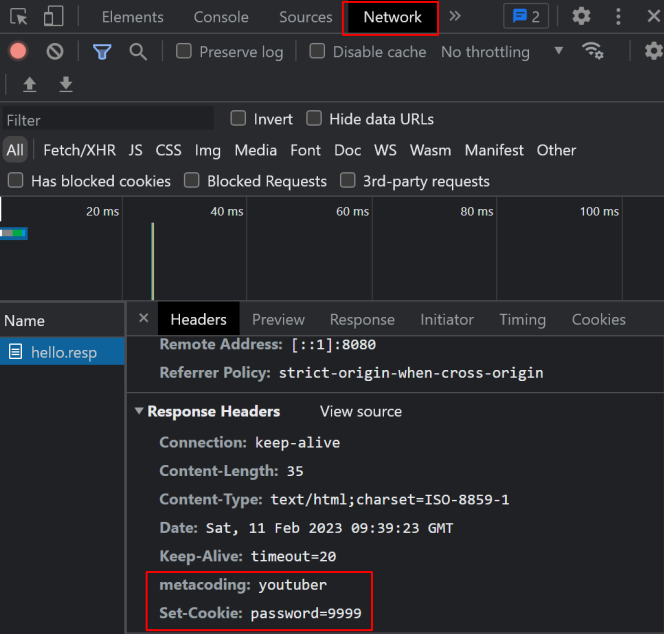
Task: Switch to the Console tab
Action: tap(221, 17)
